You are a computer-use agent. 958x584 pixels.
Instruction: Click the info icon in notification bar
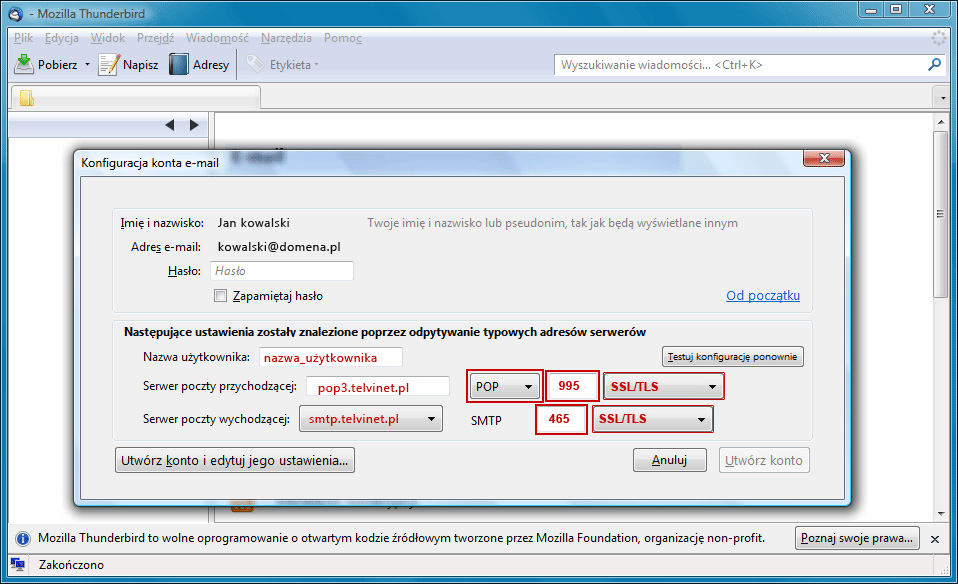click(23, 539)
